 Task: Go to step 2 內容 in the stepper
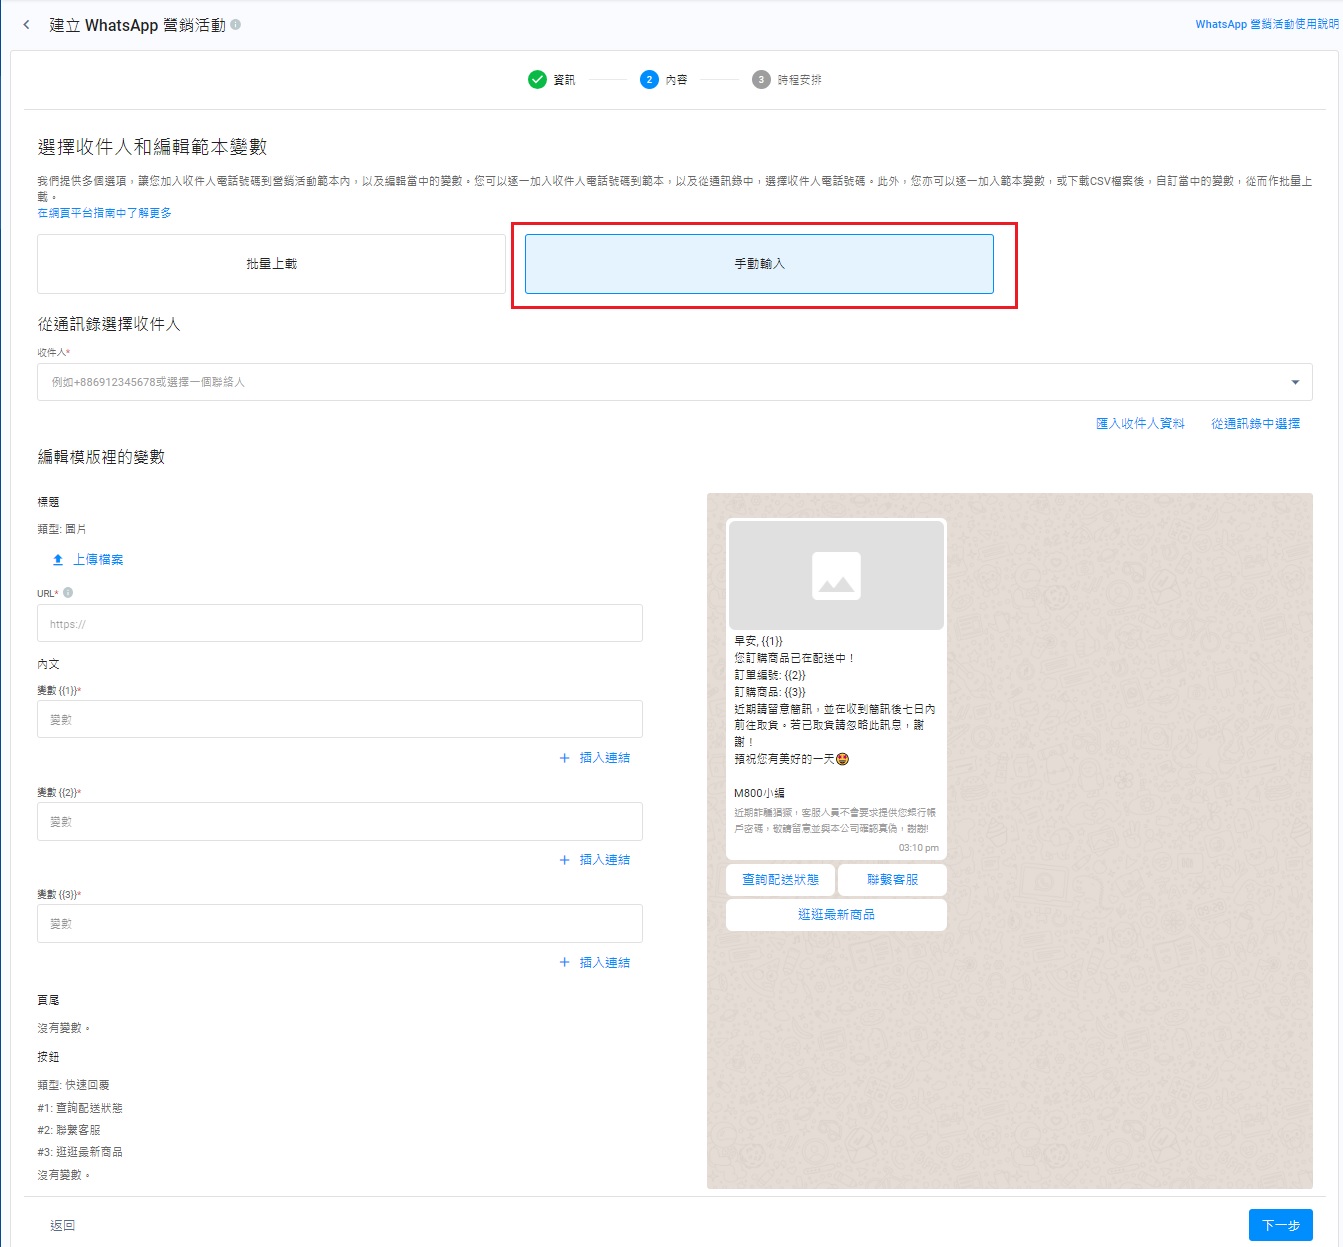(x=650, y=80)
